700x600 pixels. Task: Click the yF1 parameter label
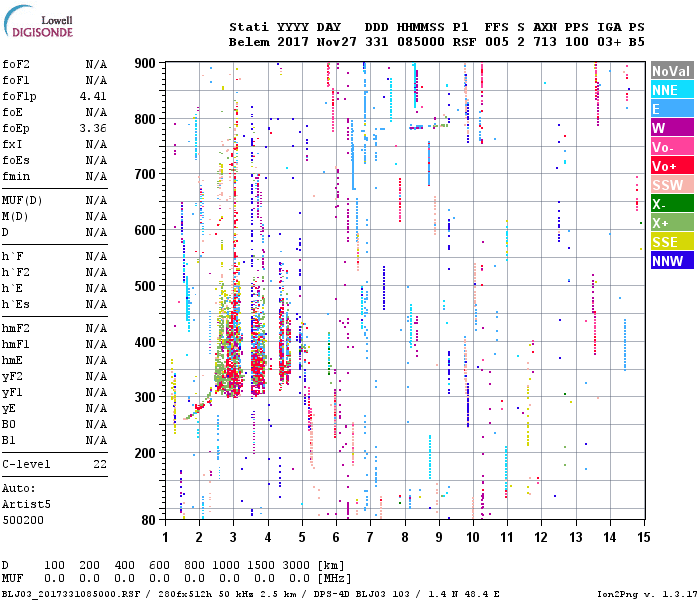coord(12,393)
